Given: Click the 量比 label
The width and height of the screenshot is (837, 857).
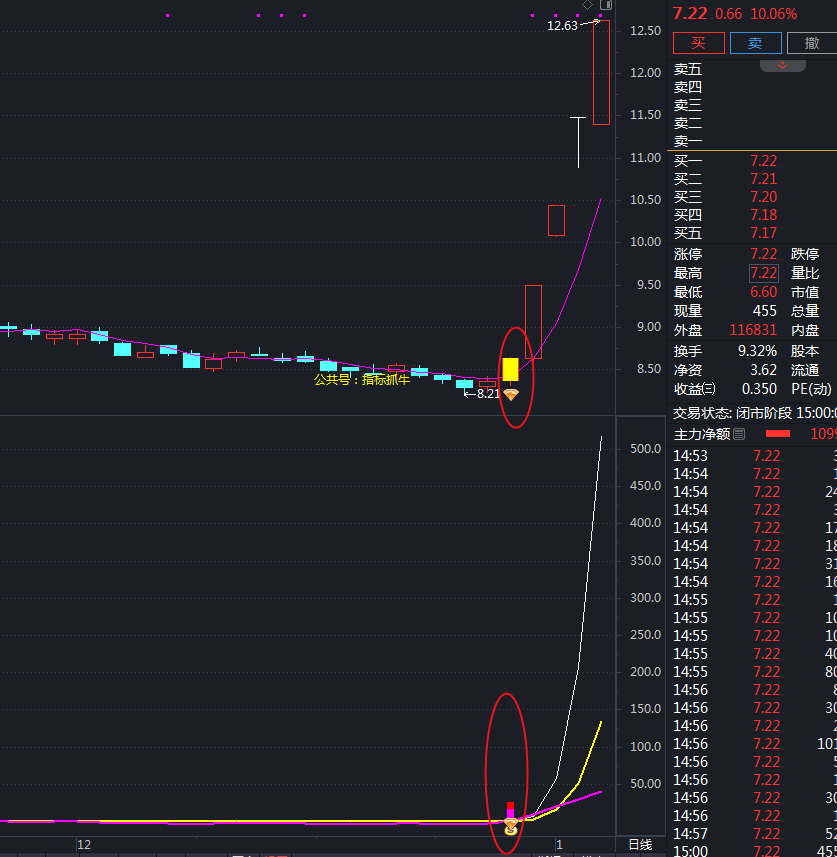Looking at the screenshot, I should pos(805,273).
